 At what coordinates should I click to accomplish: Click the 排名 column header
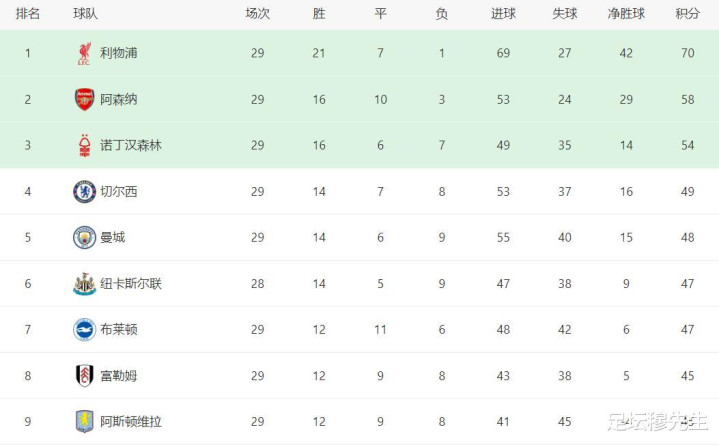[28, 14]
